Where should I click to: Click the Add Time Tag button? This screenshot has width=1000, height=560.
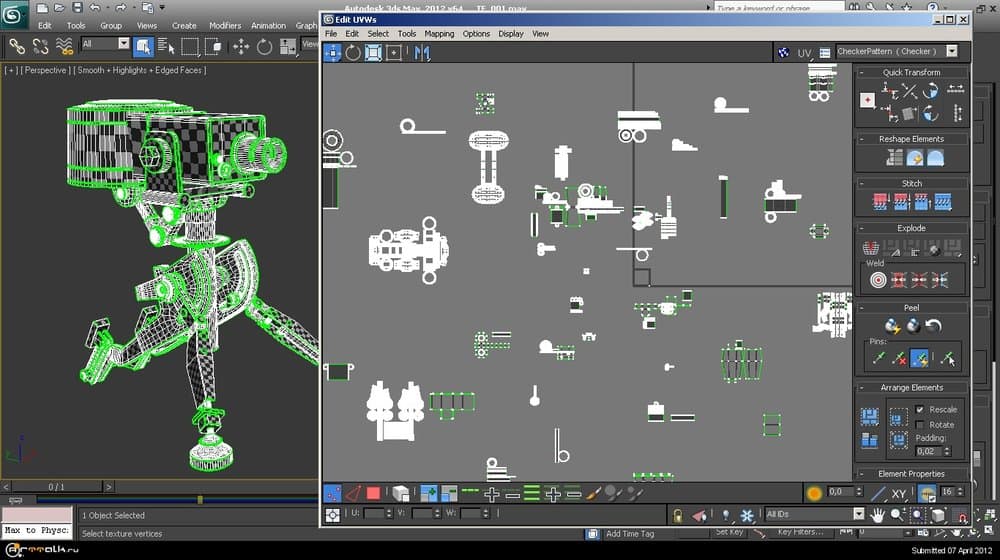[630, 534]
